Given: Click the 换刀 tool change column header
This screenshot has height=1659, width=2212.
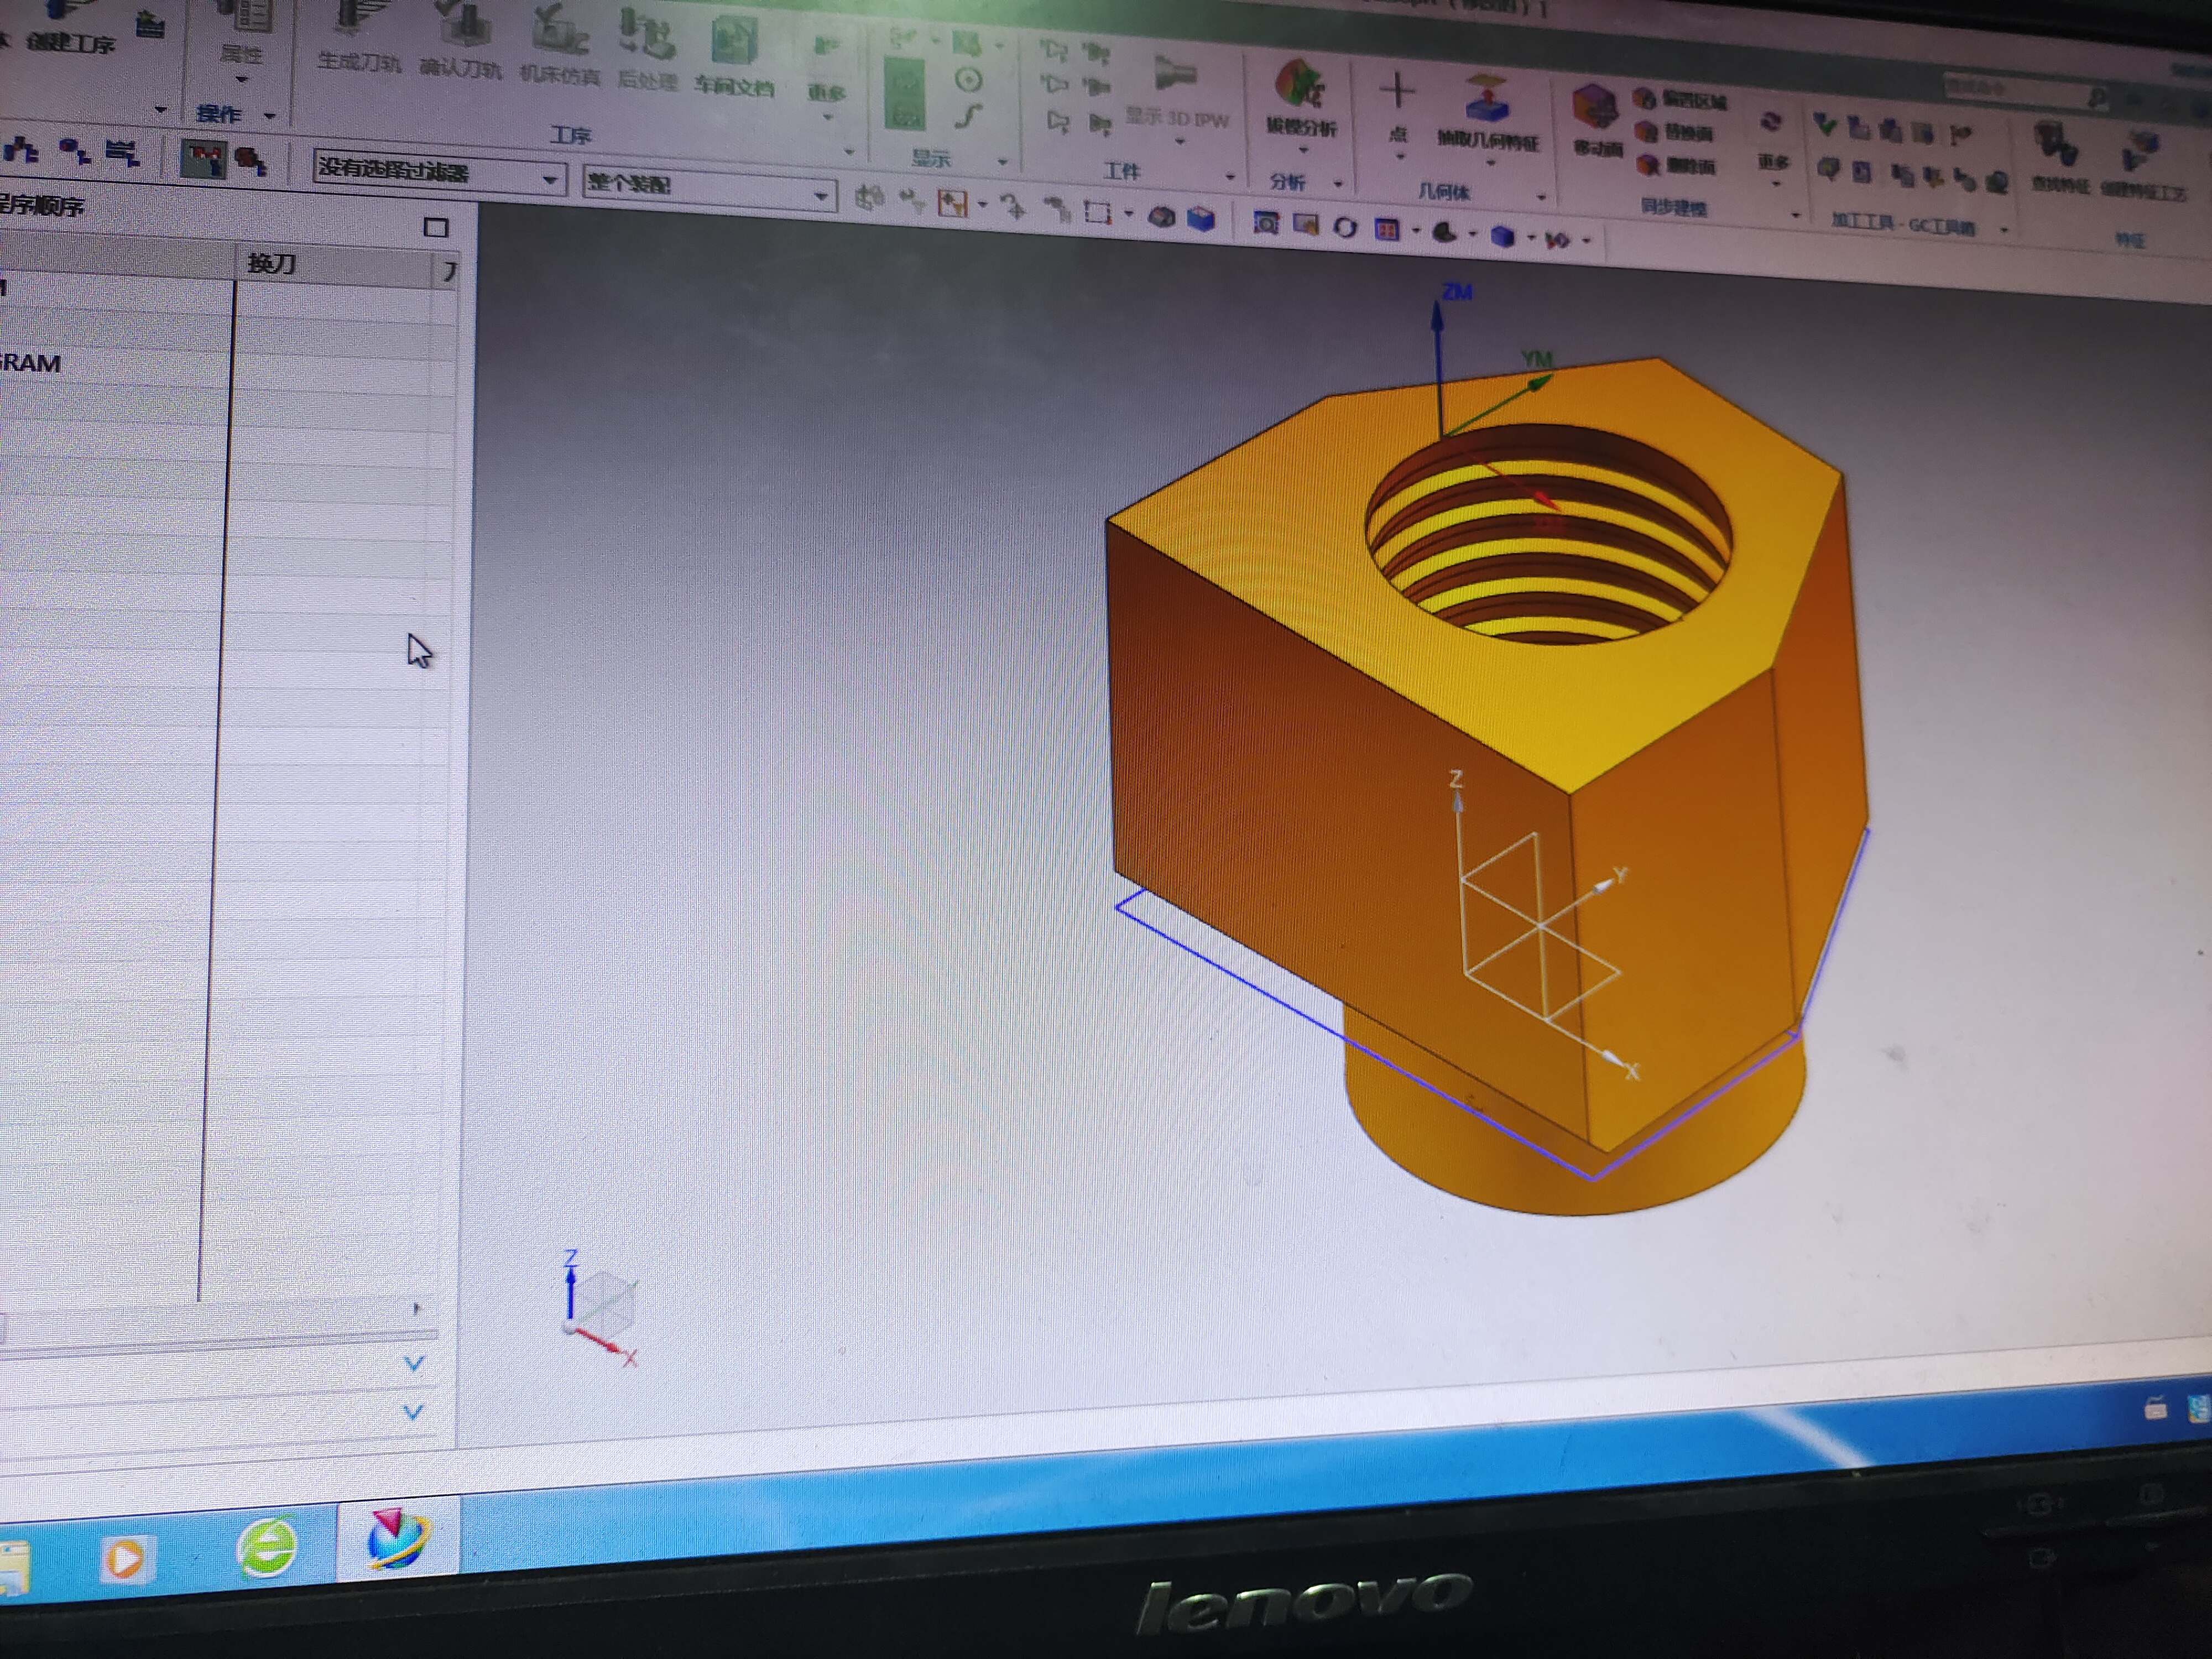Looking at the screenshot, I should [x=272, y=263].
